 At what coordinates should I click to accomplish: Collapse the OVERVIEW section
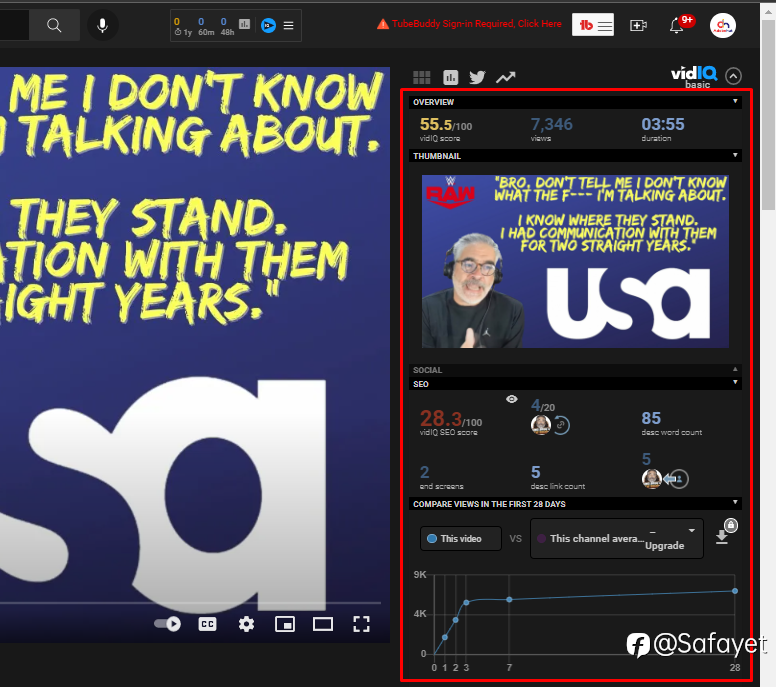point(735,101)
